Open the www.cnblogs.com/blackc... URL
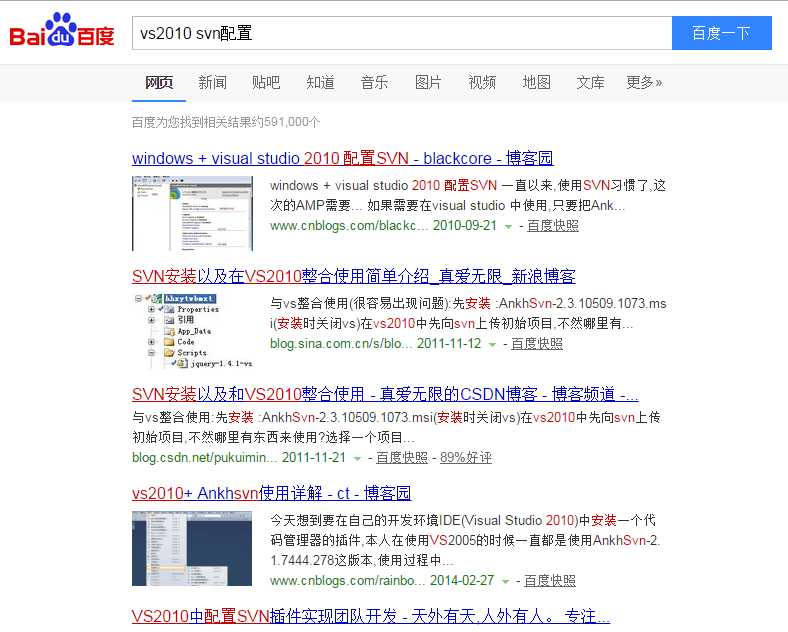The height and width of the screenshot is (632, 788). (349, 226)
